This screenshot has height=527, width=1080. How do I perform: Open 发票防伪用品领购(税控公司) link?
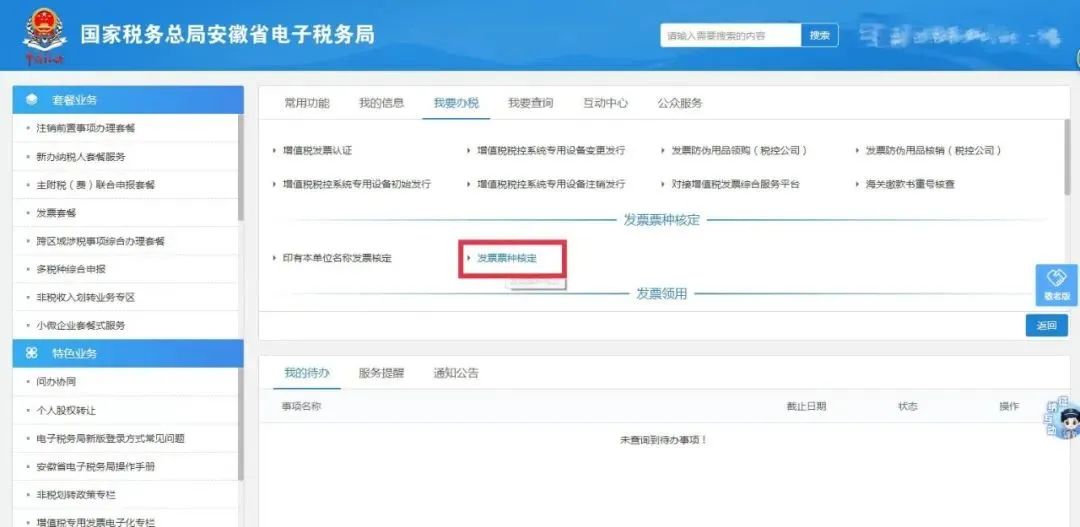[x=739, y=150]
